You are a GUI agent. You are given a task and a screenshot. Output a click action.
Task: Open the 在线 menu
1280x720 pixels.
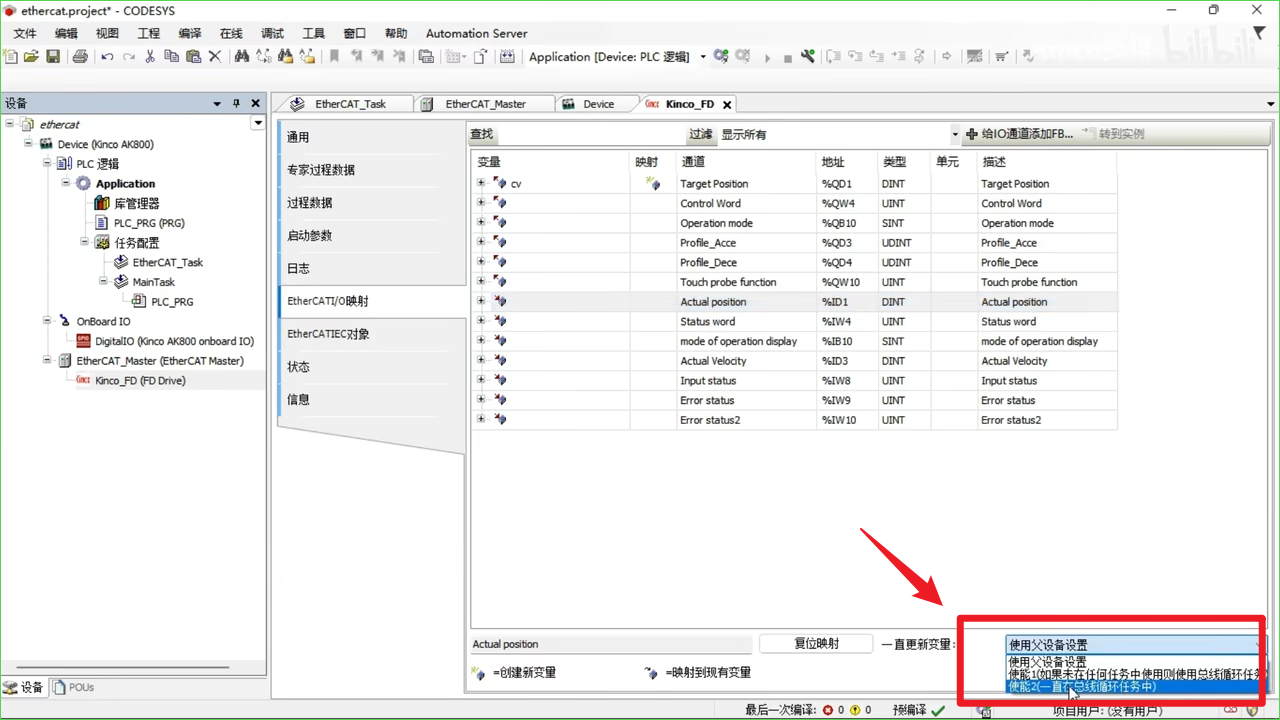[231, 33]
